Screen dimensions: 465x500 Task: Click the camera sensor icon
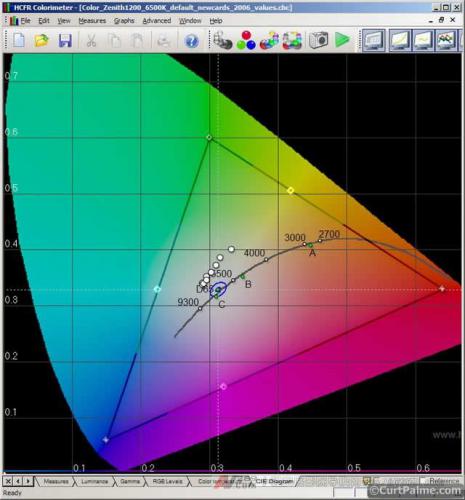[318, 40]
